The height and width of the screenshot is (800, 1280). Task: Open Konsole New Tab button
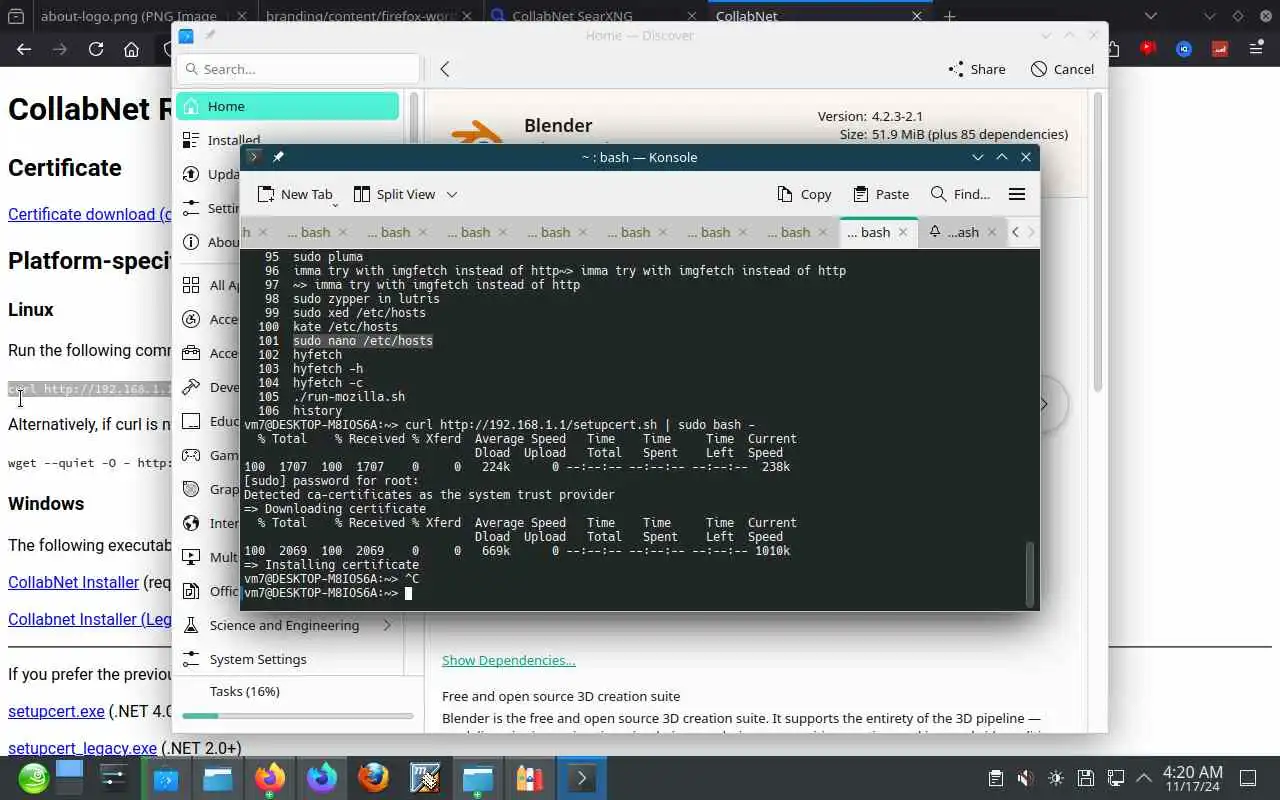pyautogui.click(x=294, y=194)
